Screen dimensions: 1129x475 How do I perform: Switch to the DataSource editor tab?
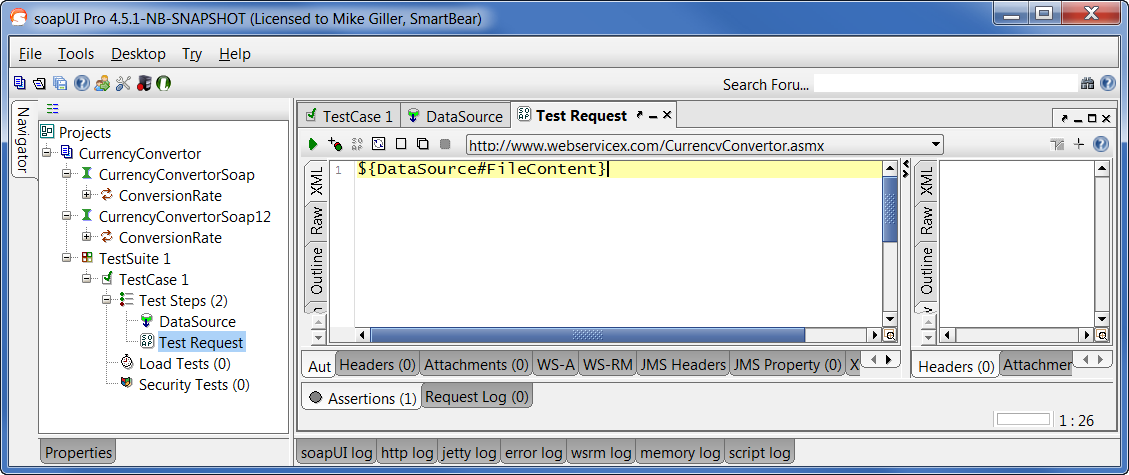455,116
